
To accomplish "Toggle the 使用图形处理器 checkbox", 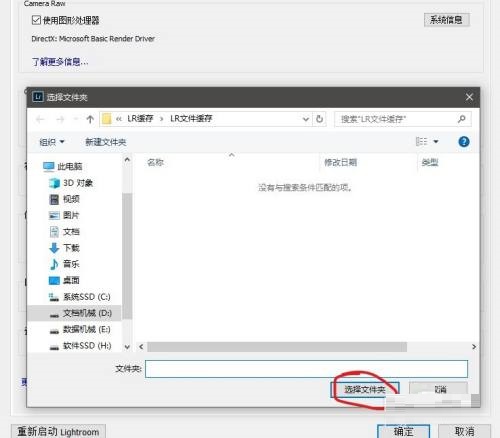I will [x=36, y=20].
